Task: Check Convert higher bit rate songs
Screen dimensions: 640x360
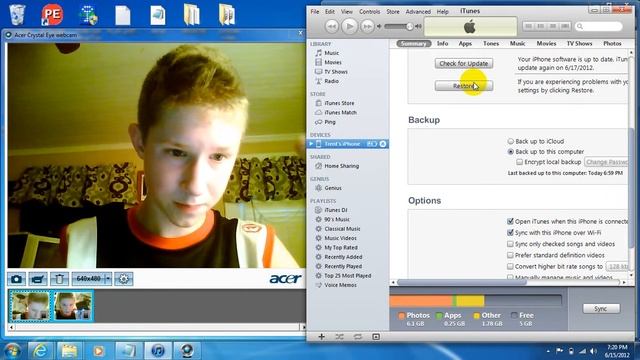Action: (x=510, y=267)
